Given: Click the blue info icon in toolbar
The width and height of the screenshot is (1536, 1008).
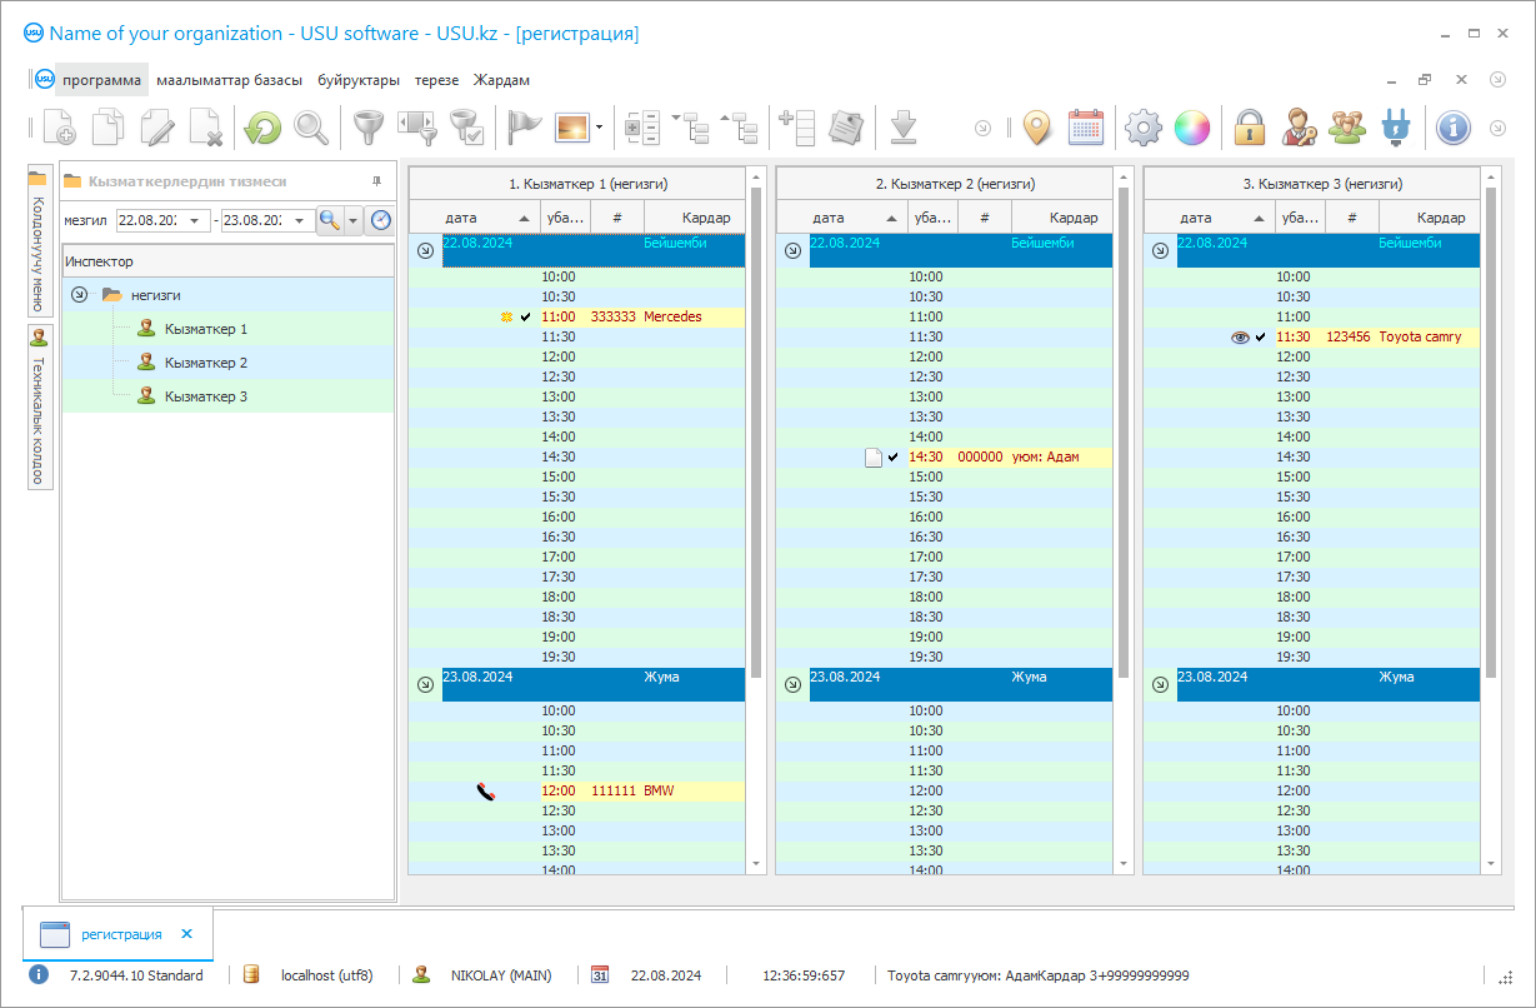Looking at the screenshot, I should 1452,128.
